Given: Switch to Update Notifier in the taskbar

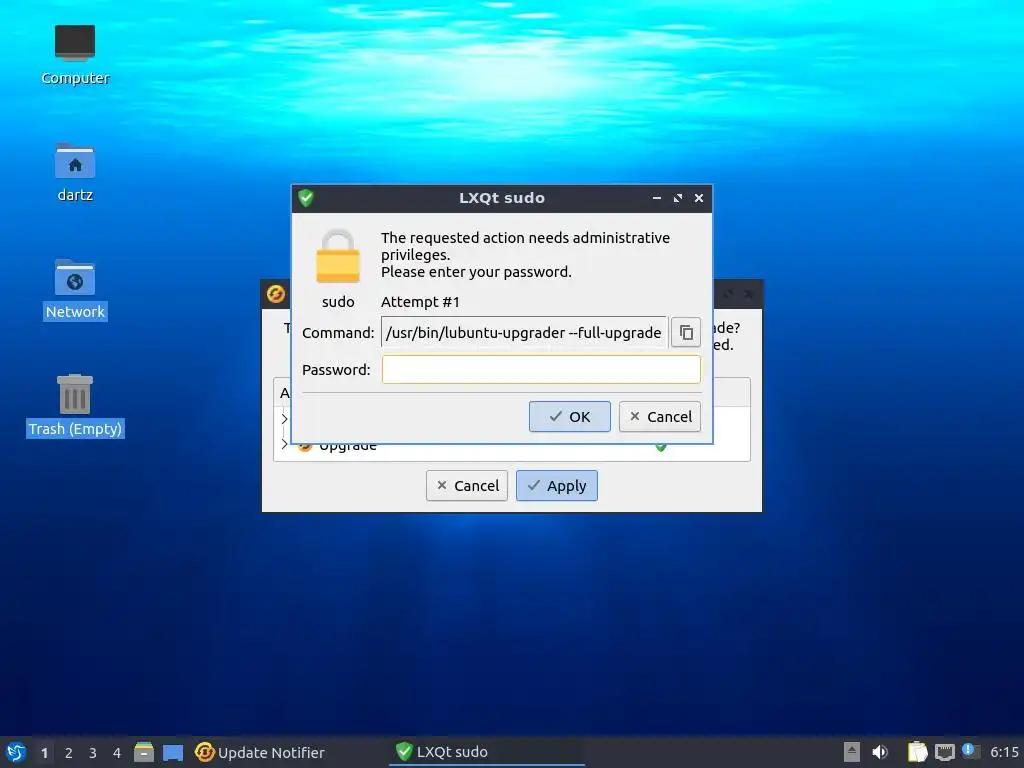Looking at the screenshot, I should (x=260, y=752).
